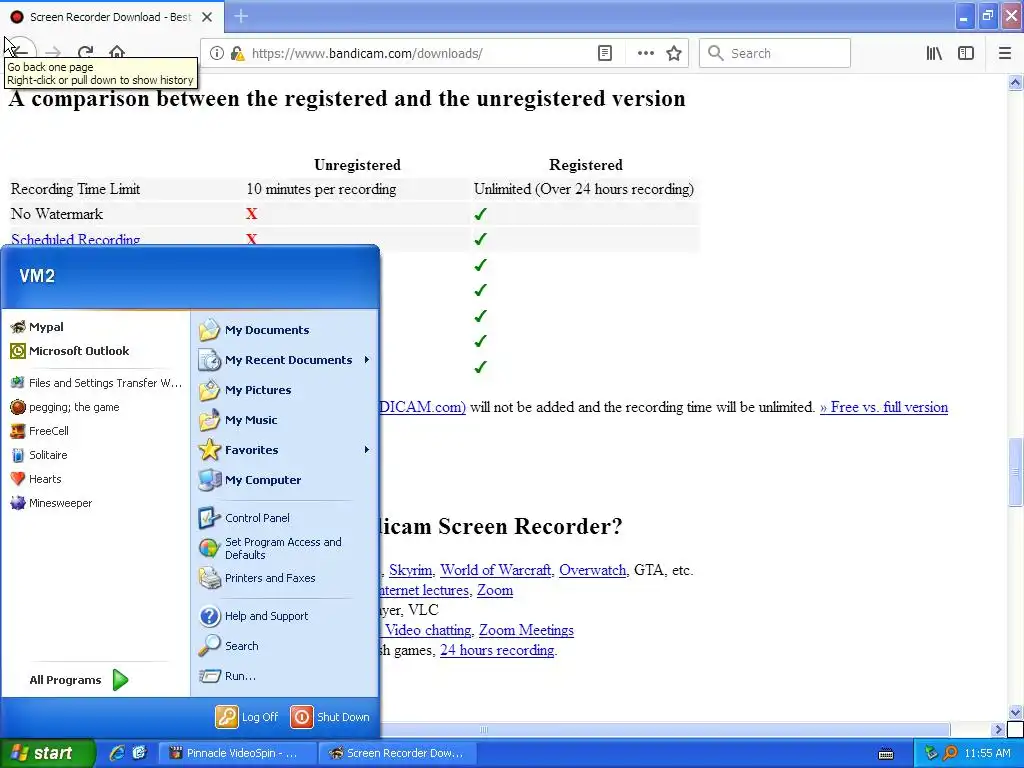Image resolution: width=1024 pixels, height=768 pixels.
Task: Click the Shut Down button
Action: (x=330, y=717)
